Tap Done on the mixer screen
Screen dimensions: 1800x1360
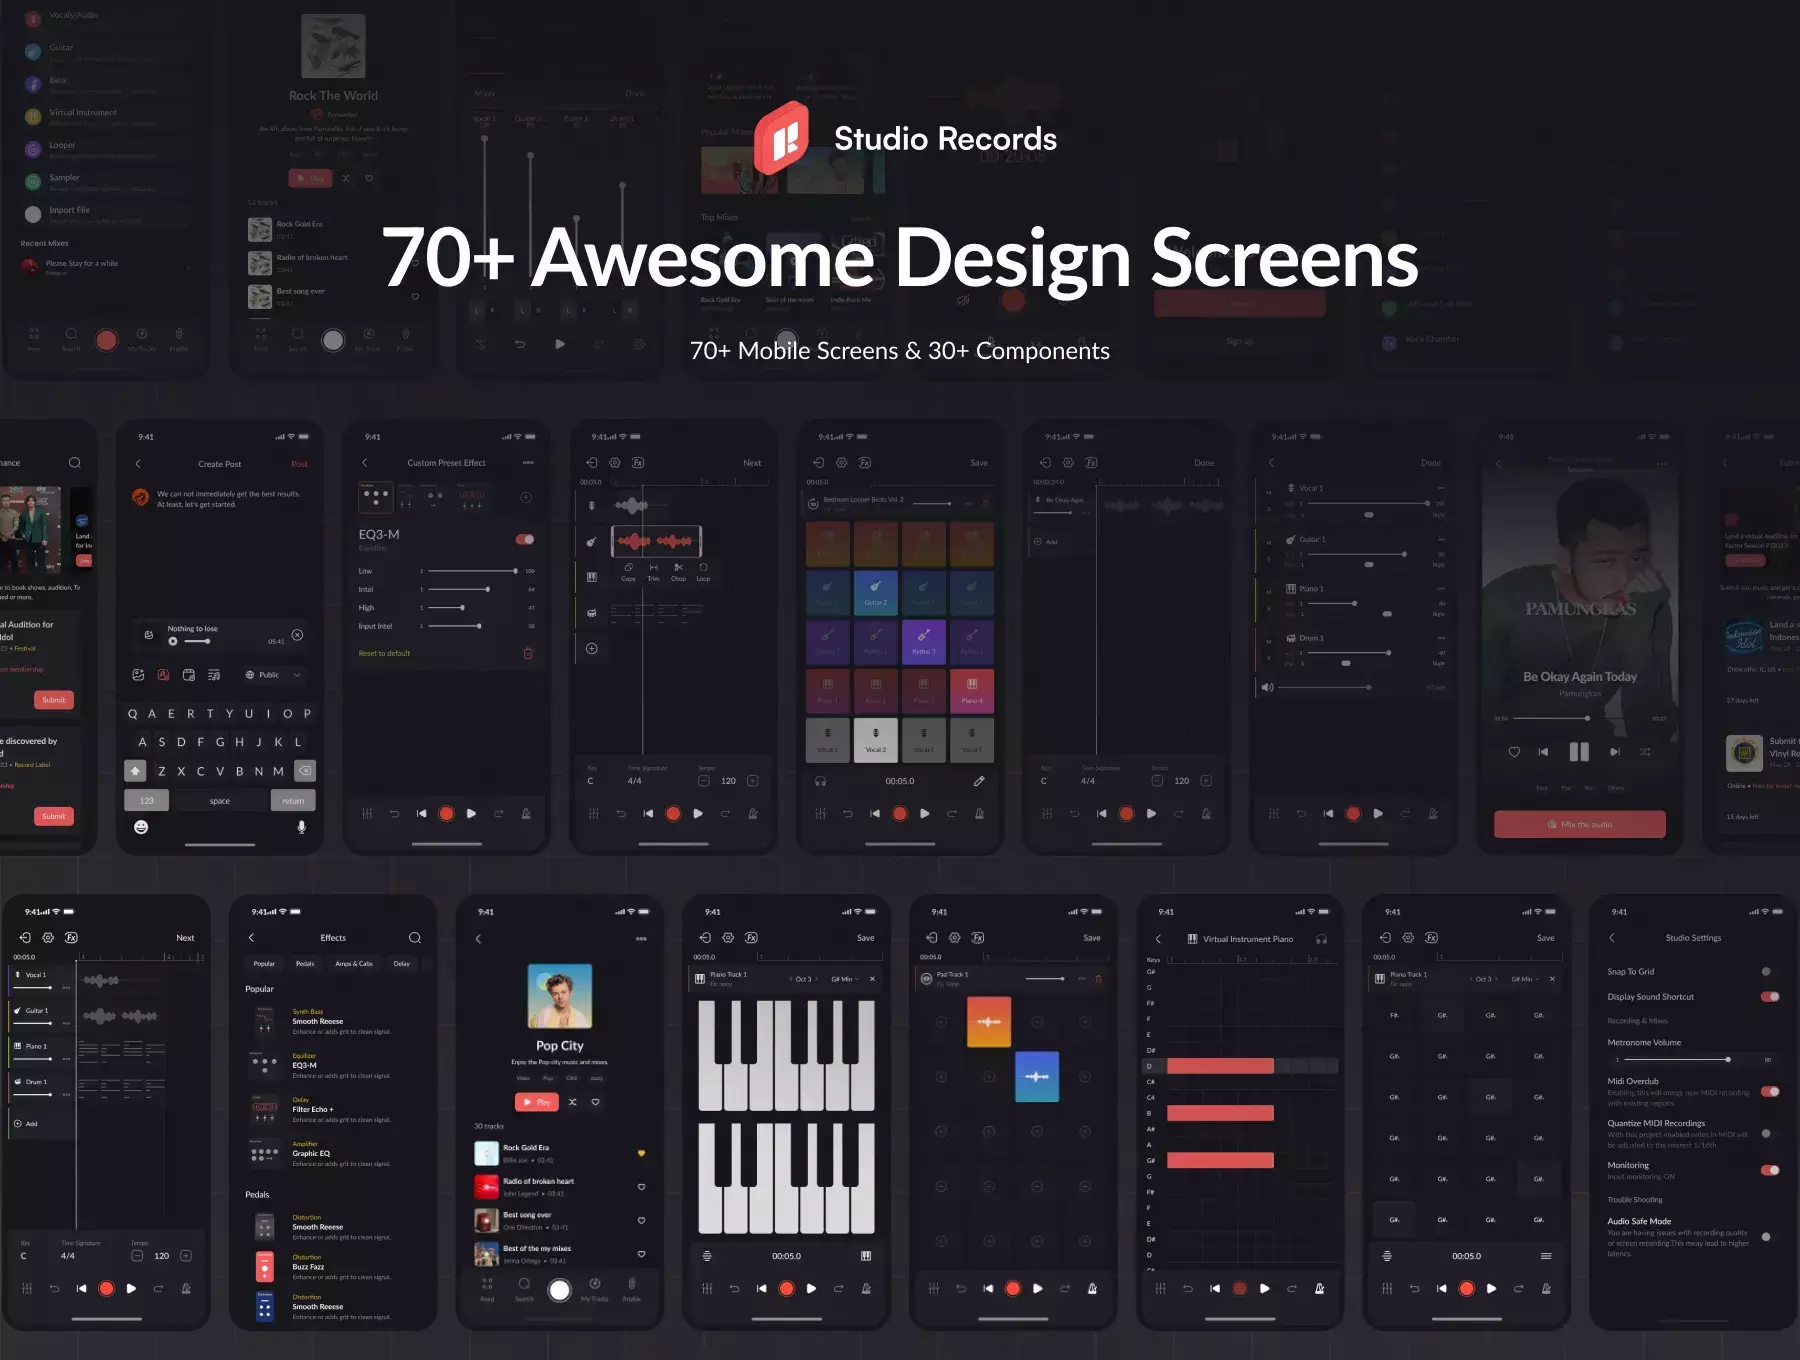tap(1431, 463)
